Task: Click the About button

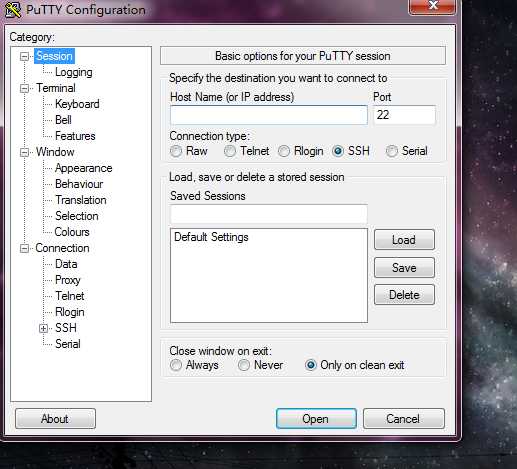Action: (55, 419)
